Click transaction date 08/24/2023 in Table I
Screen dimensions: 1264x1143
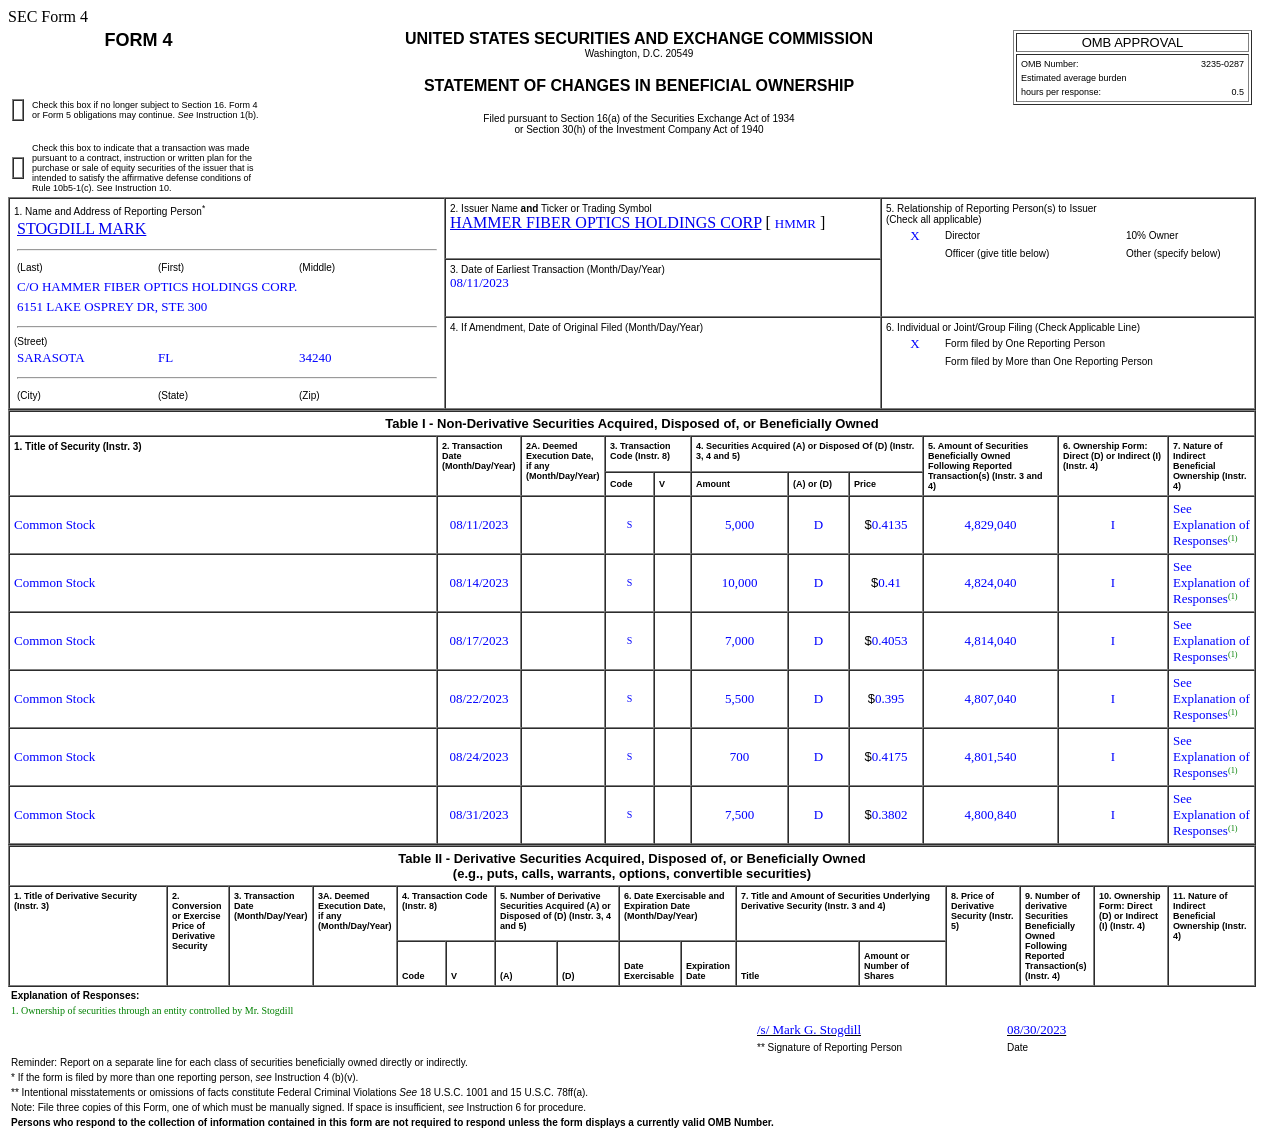pos(479,757)
